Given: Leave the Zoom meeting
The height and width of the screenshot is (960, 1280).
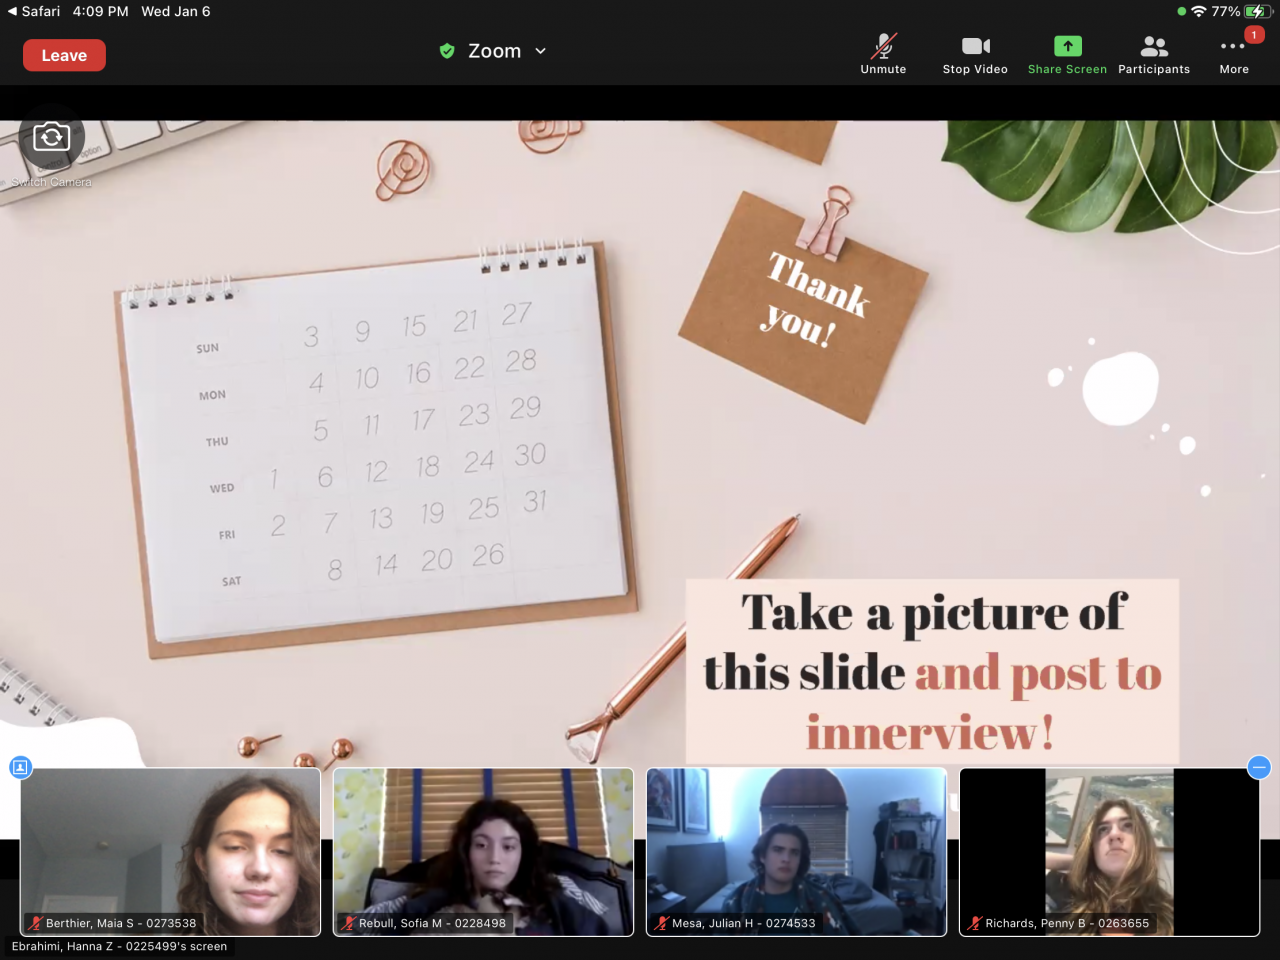Looking at the screenshot, I should click(64, 55).
